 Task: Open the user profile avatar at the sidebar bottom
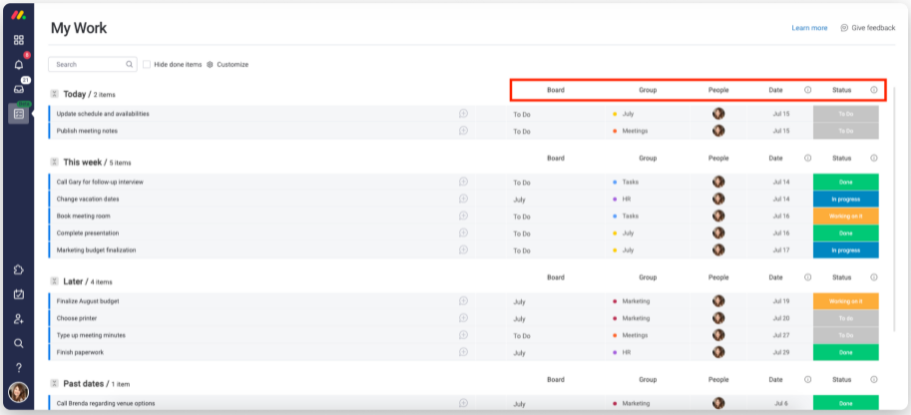(18, 393)
